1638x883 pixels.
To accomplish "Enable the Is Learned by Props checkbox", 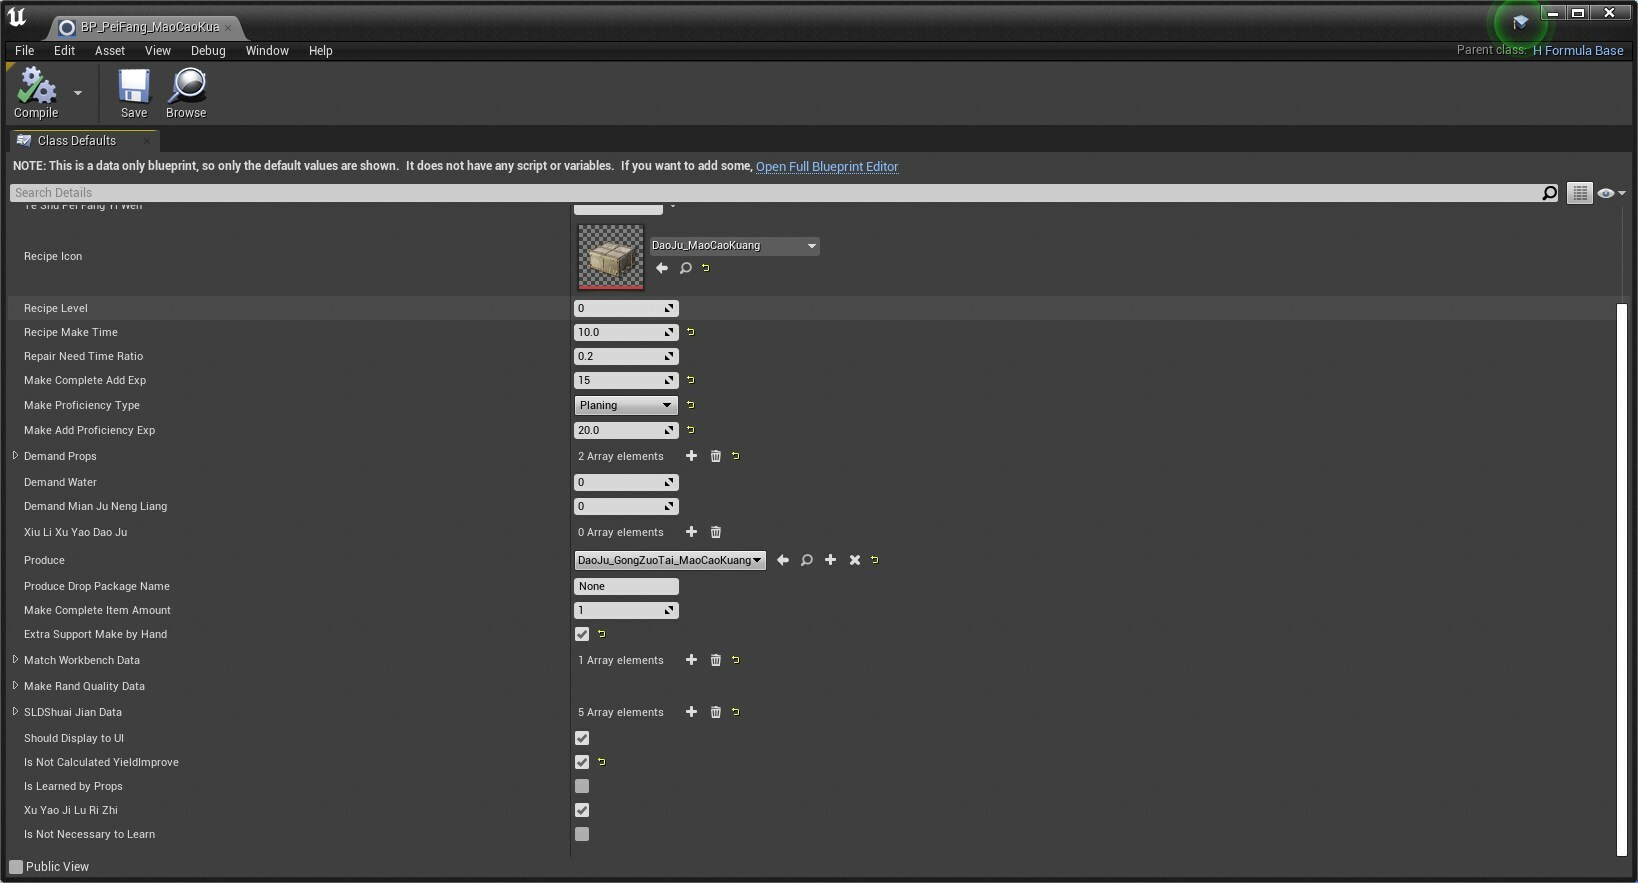I will tap(582, 786).
